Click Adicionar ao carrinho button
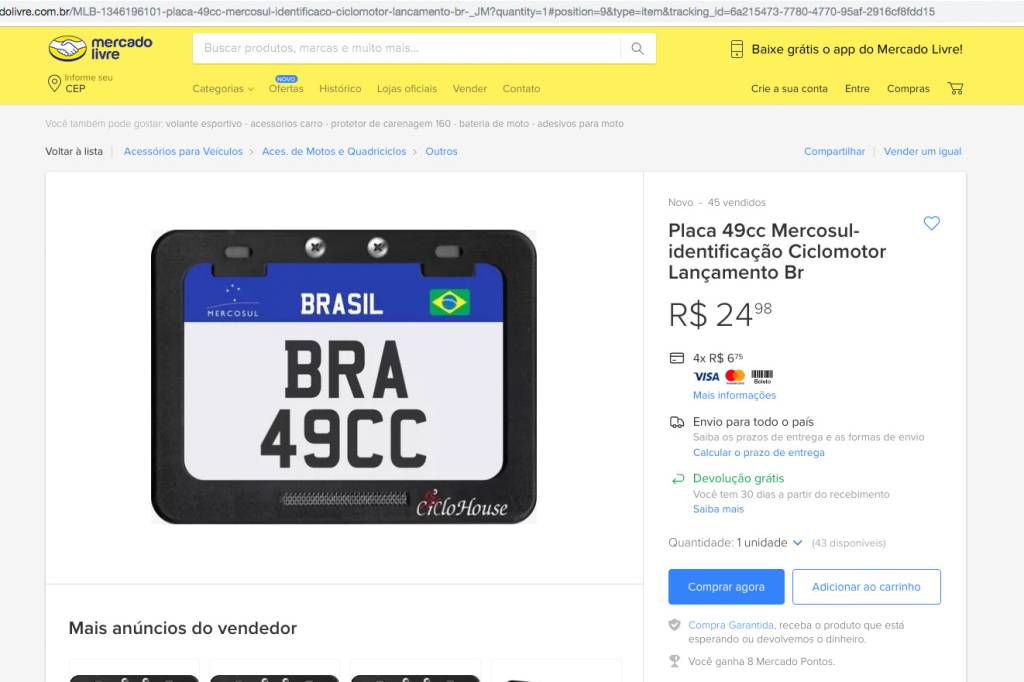 pyautogui.click(x=866, y=587)
